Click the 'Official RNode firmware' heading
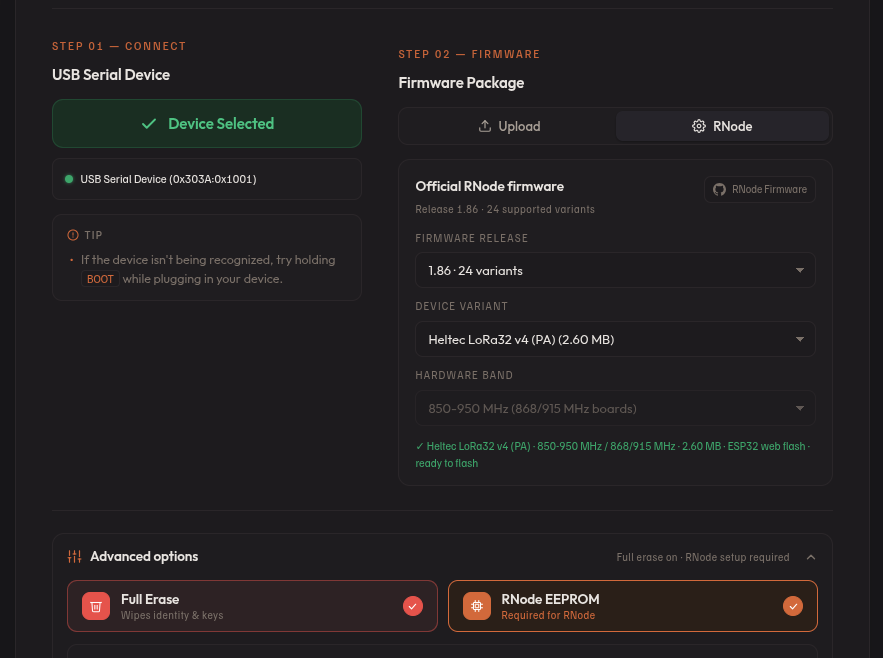 [489, 186]
